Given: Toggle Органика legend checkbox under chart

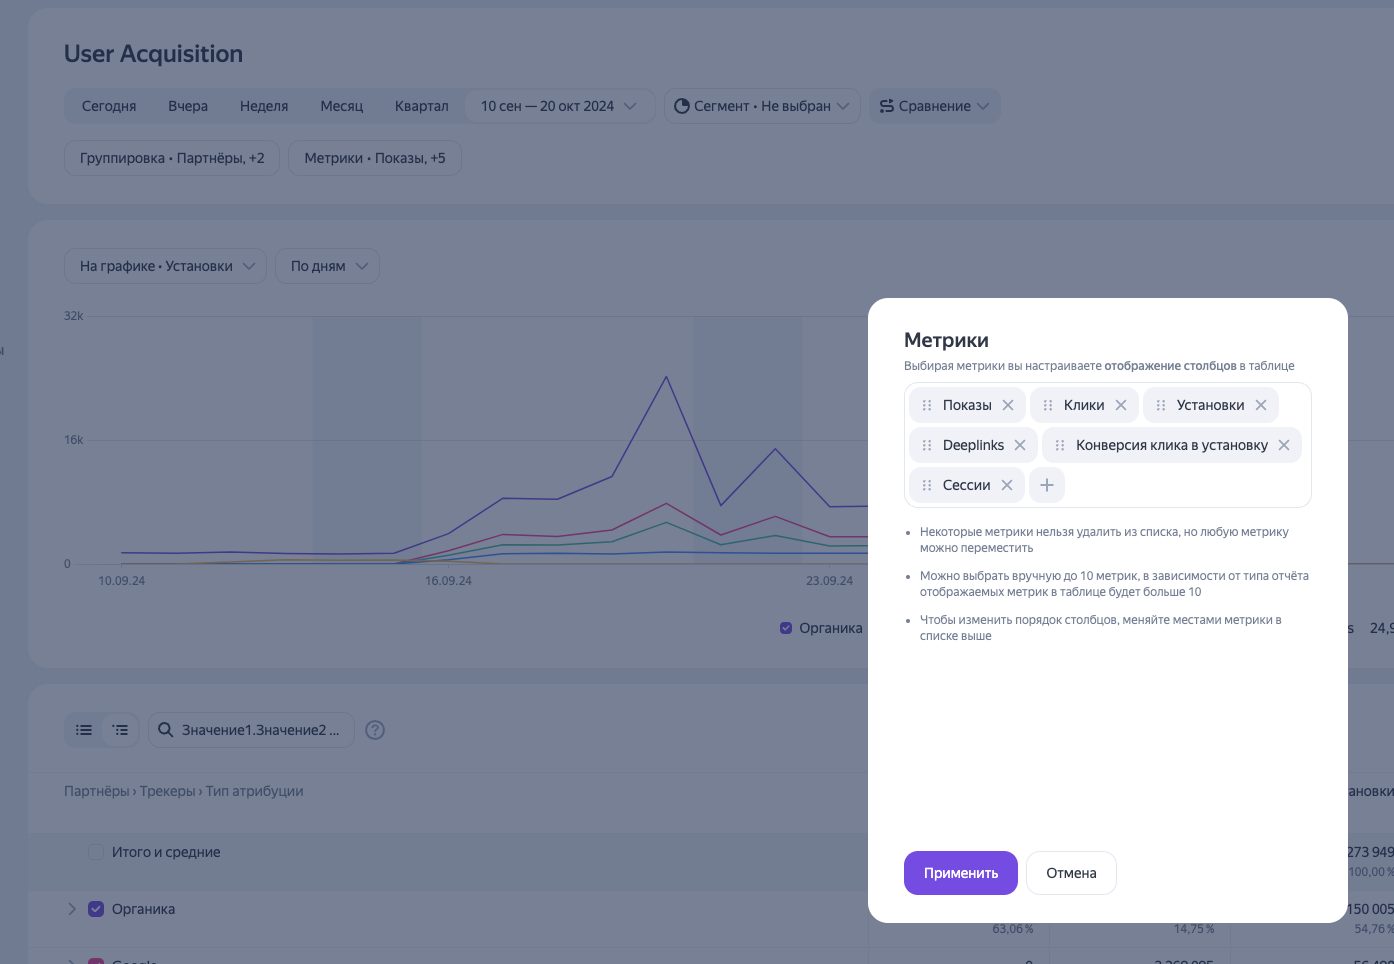Looking at the screenshot, I should 786,628.
